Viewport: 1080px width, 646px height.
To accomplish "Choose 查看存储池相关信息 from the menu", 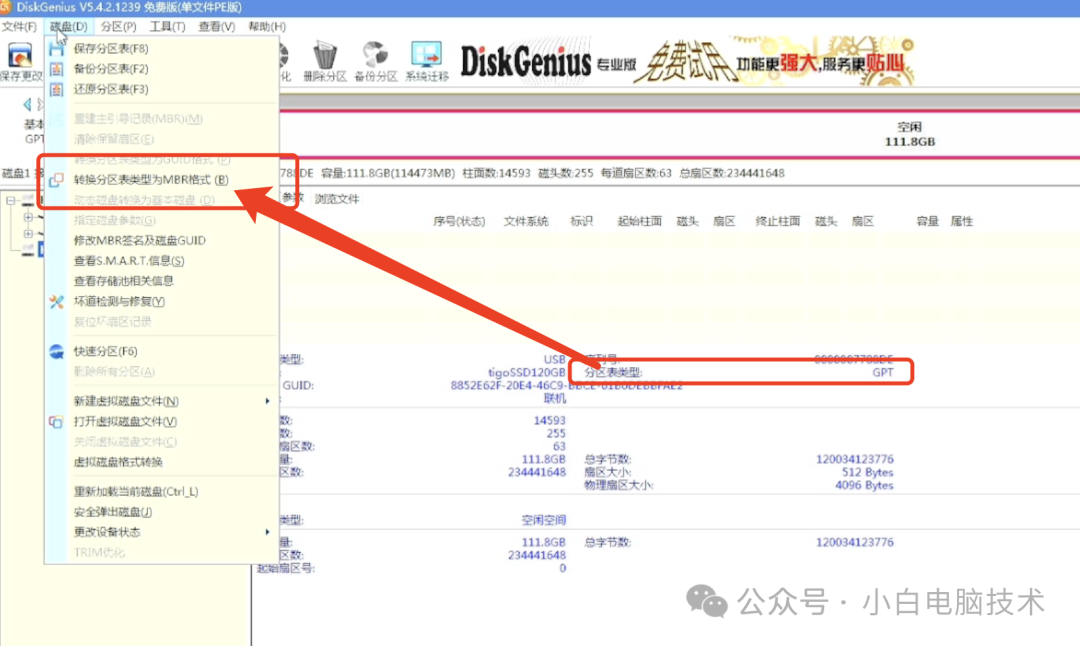I will pyautogui.click(x=123, y=281).
